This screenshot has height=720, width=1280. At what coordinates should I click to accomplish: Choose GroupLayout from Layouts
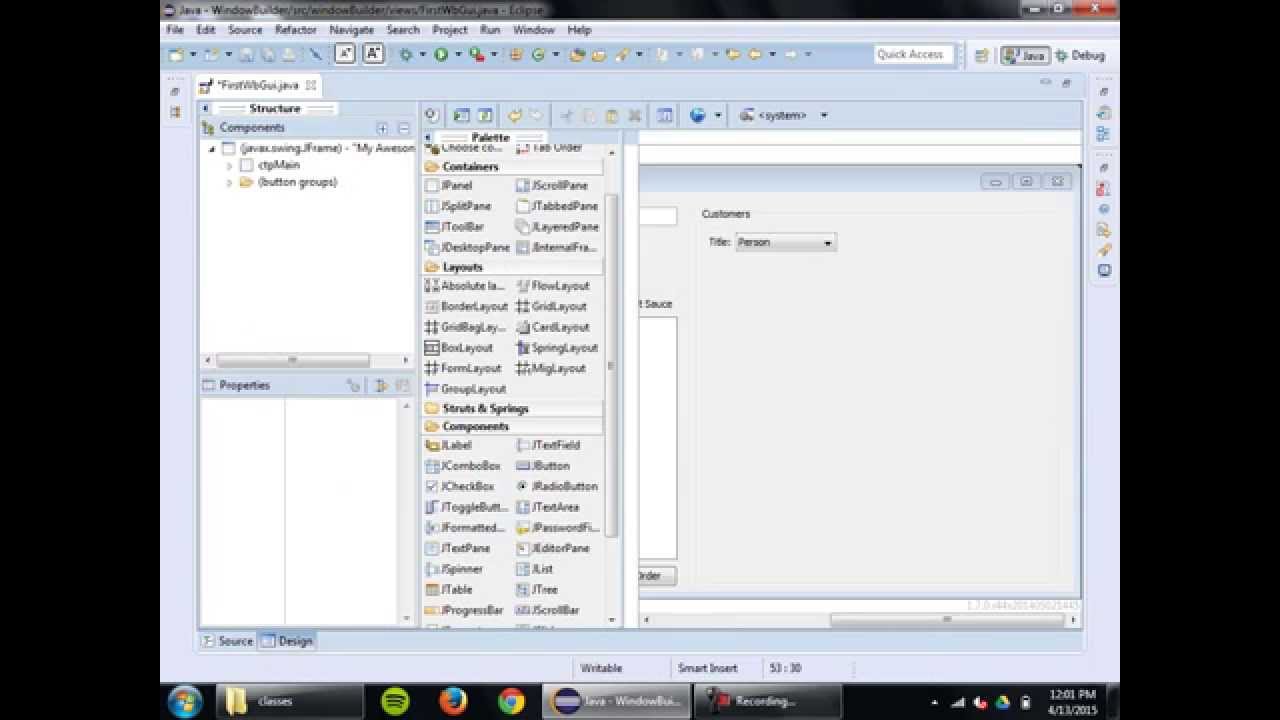pos(465,389)
